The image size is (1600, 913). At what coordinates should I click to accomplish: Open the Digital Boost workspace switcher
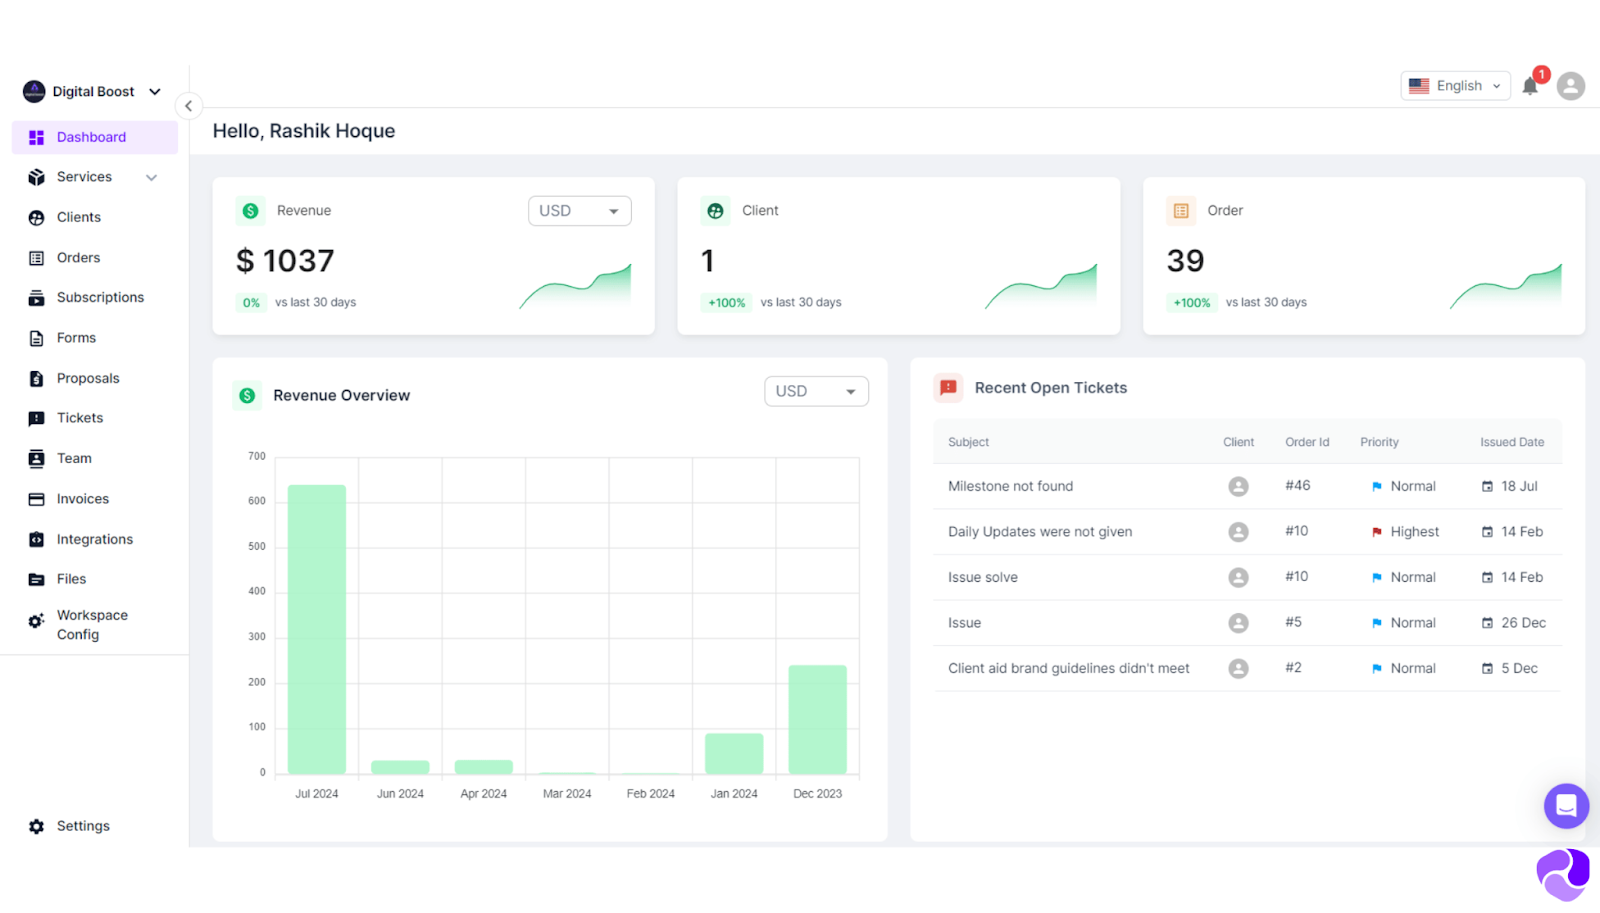click(92, 91)
